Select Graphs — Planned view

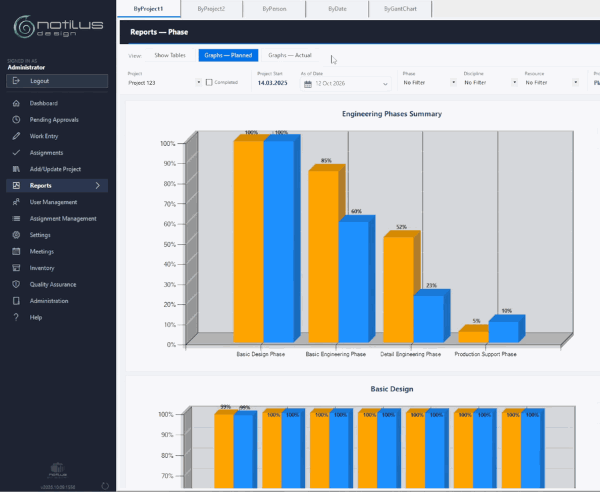(x=228, y=55)
